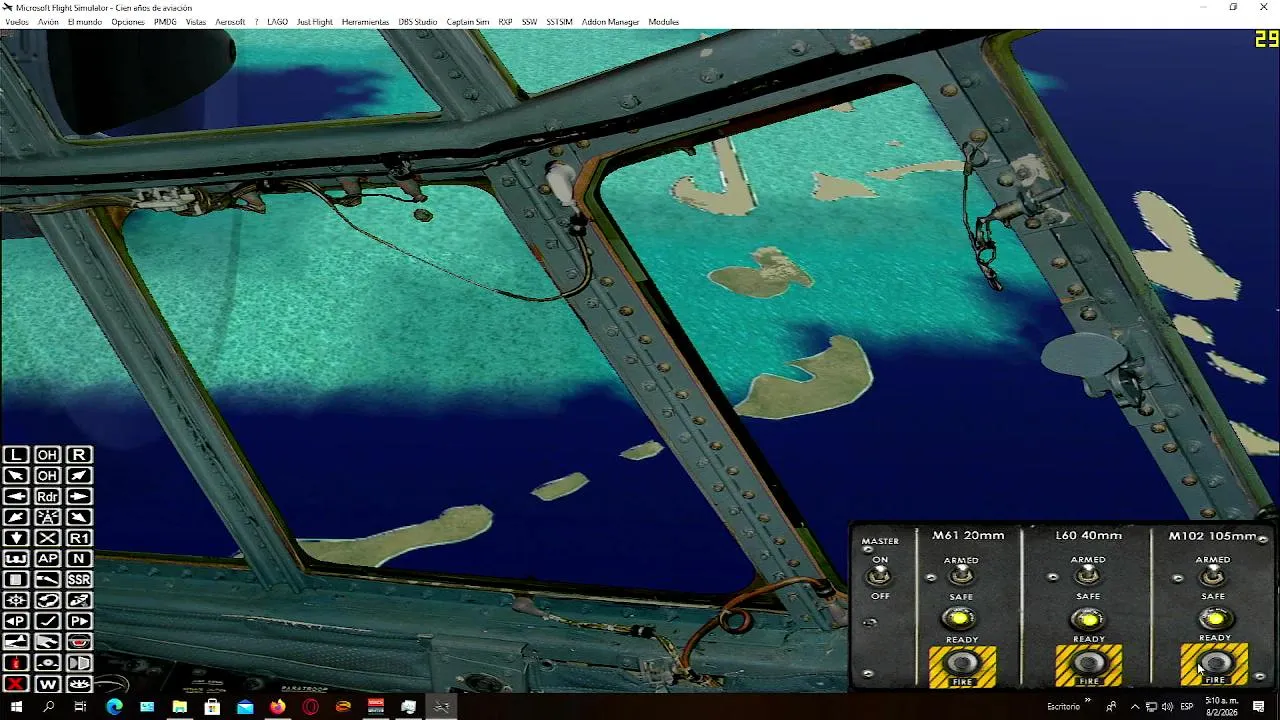Click the L view icon
Screen dimensions: 1280x720
16,455
